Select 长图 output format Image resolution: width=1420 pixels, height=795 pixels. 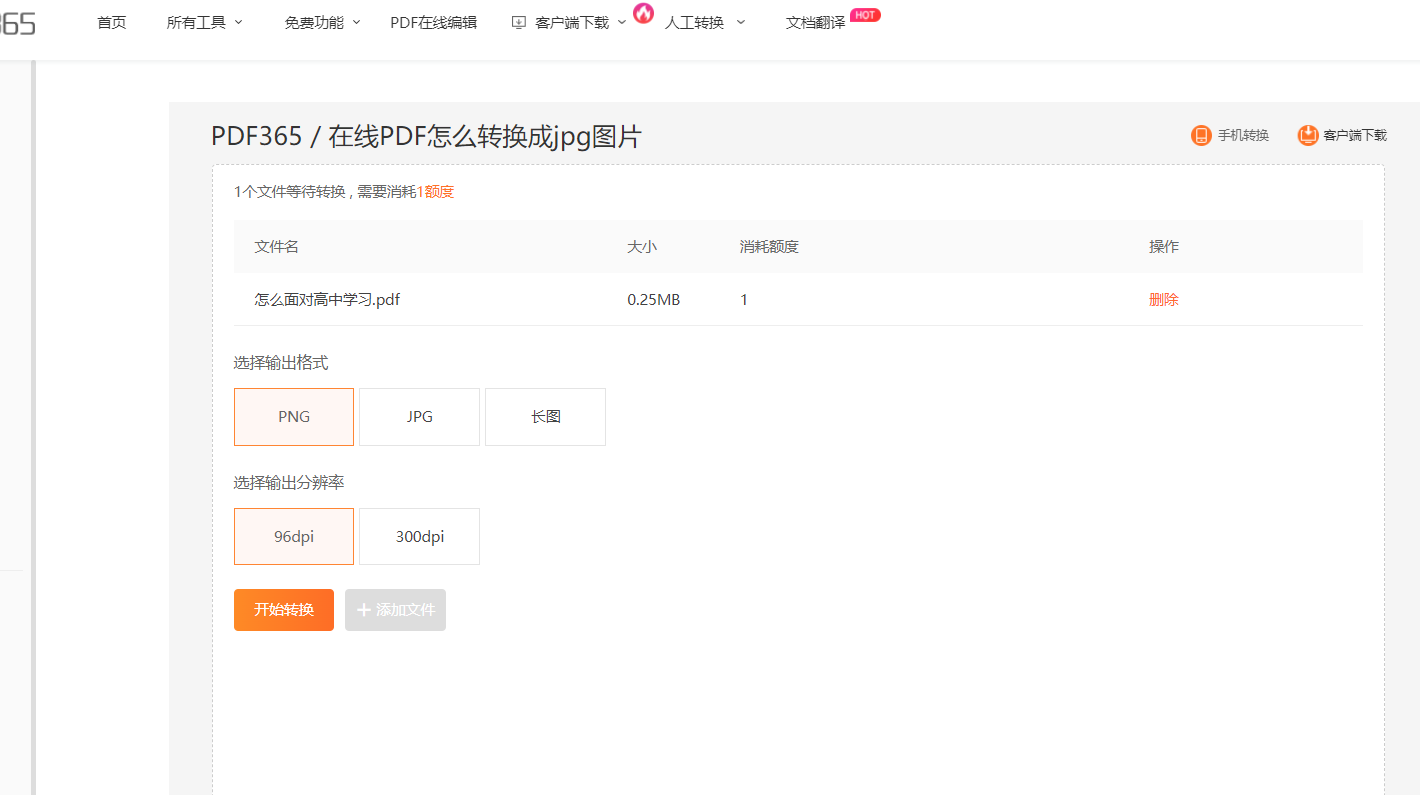[545, 417]
